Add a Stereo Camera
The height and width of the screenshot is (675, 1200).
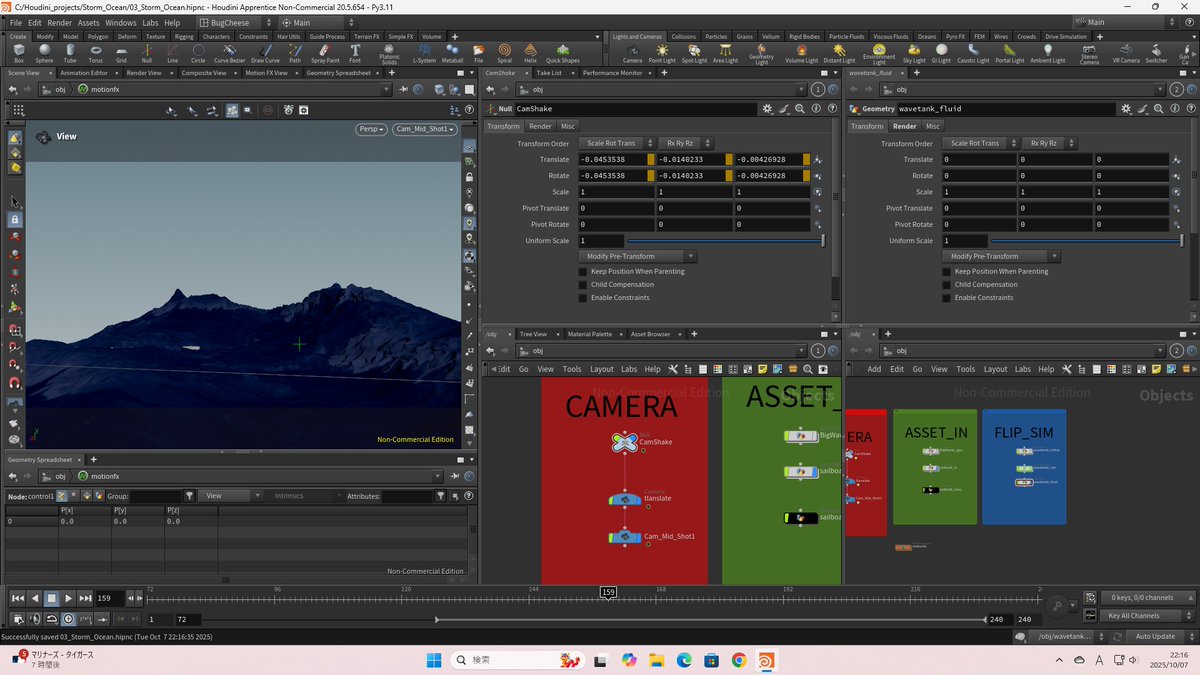[x=1089, y=53]
